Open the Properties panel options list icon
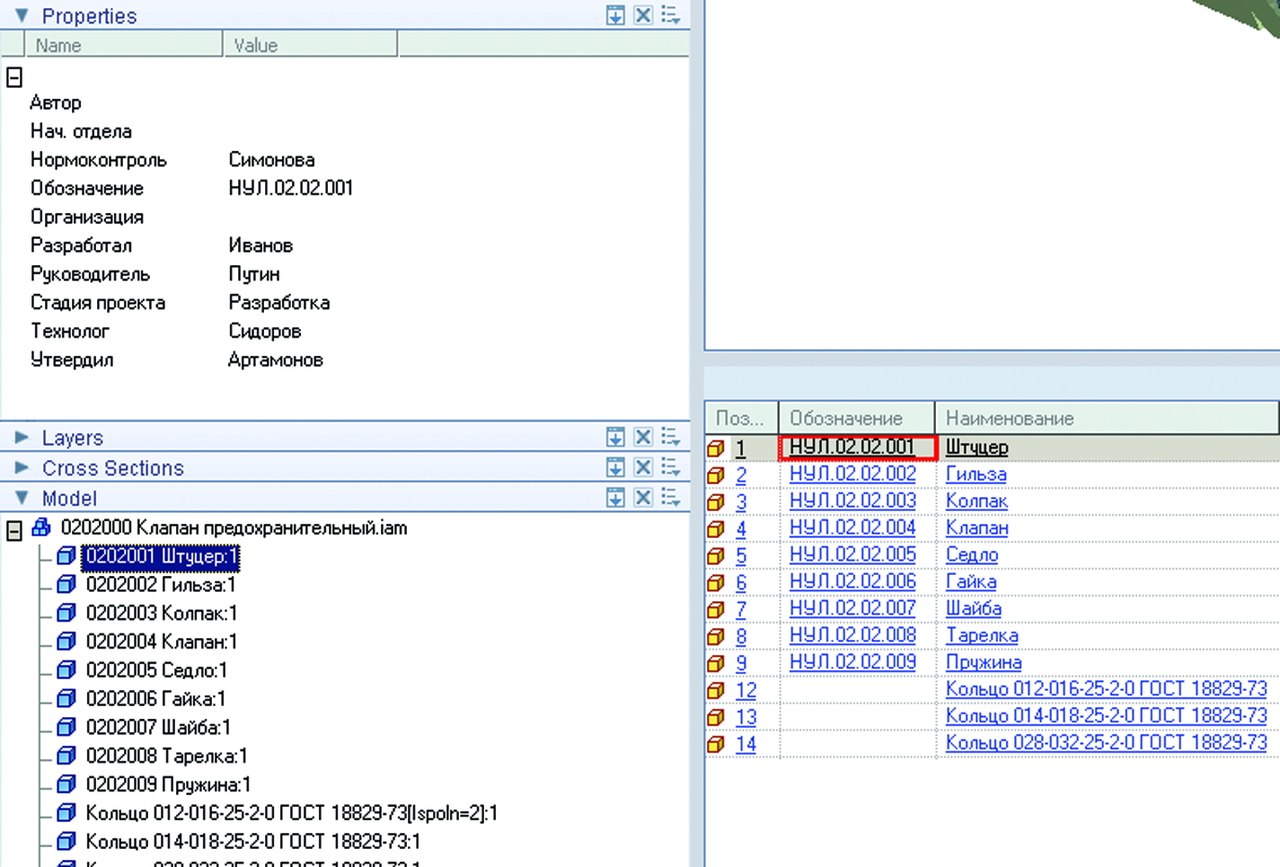This screenshot has width=1280, height=867. click(671, 16)
